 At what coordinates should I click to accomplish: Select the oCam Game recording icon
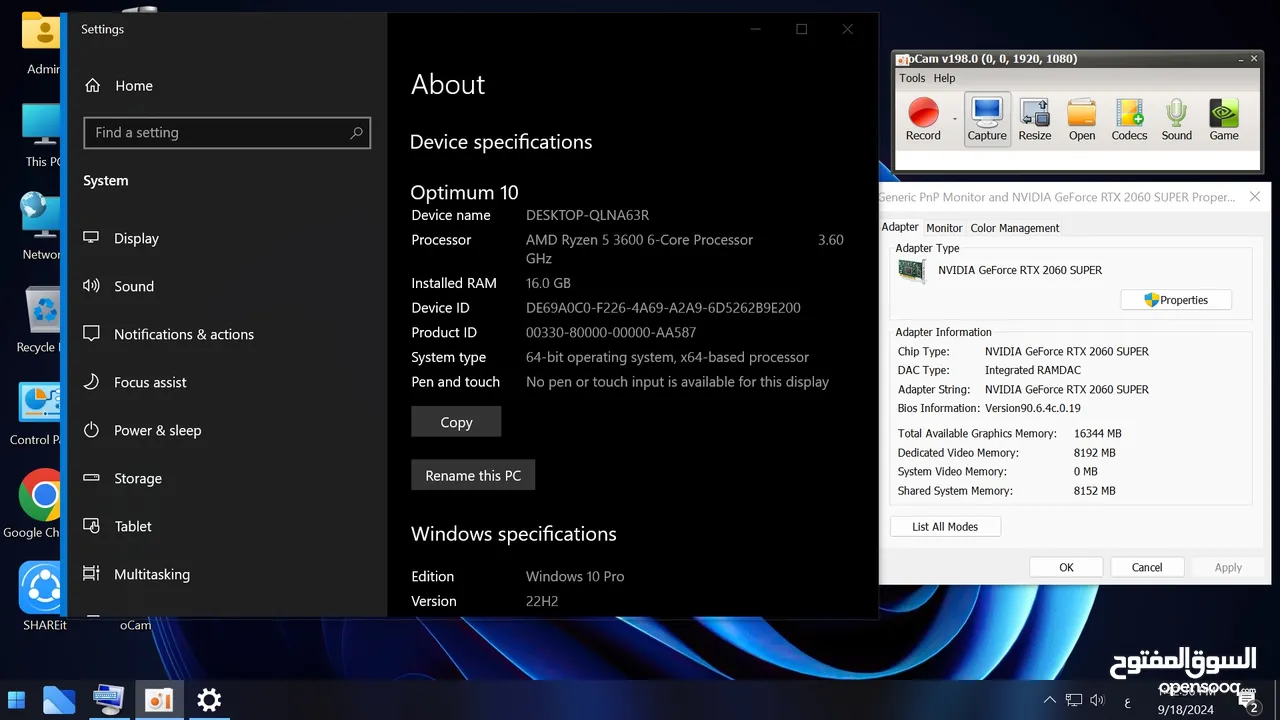point(1224,119)
